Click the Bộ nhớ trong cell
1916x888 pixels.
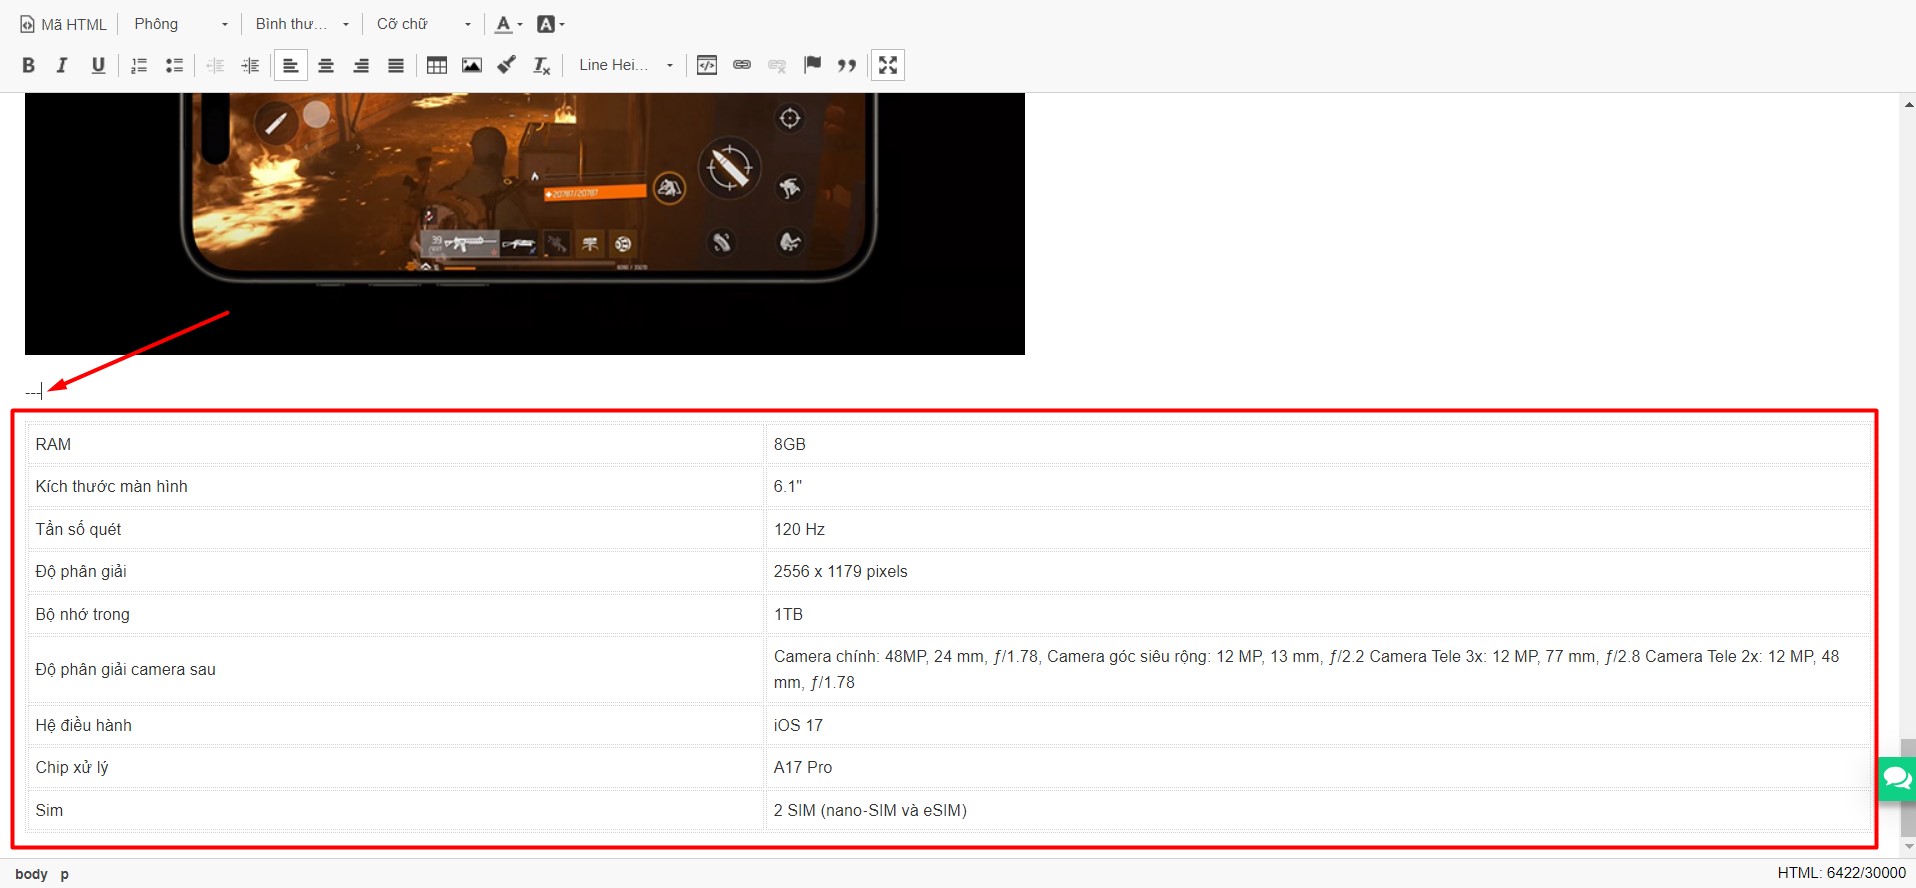[x=395, y=614]
